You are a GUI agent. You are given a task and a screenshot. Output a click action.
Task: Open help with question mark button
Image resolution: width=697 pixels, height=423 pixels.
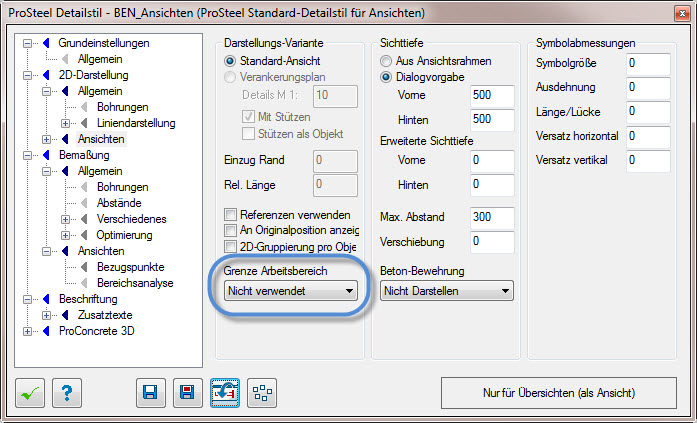[x=67, y=393]
